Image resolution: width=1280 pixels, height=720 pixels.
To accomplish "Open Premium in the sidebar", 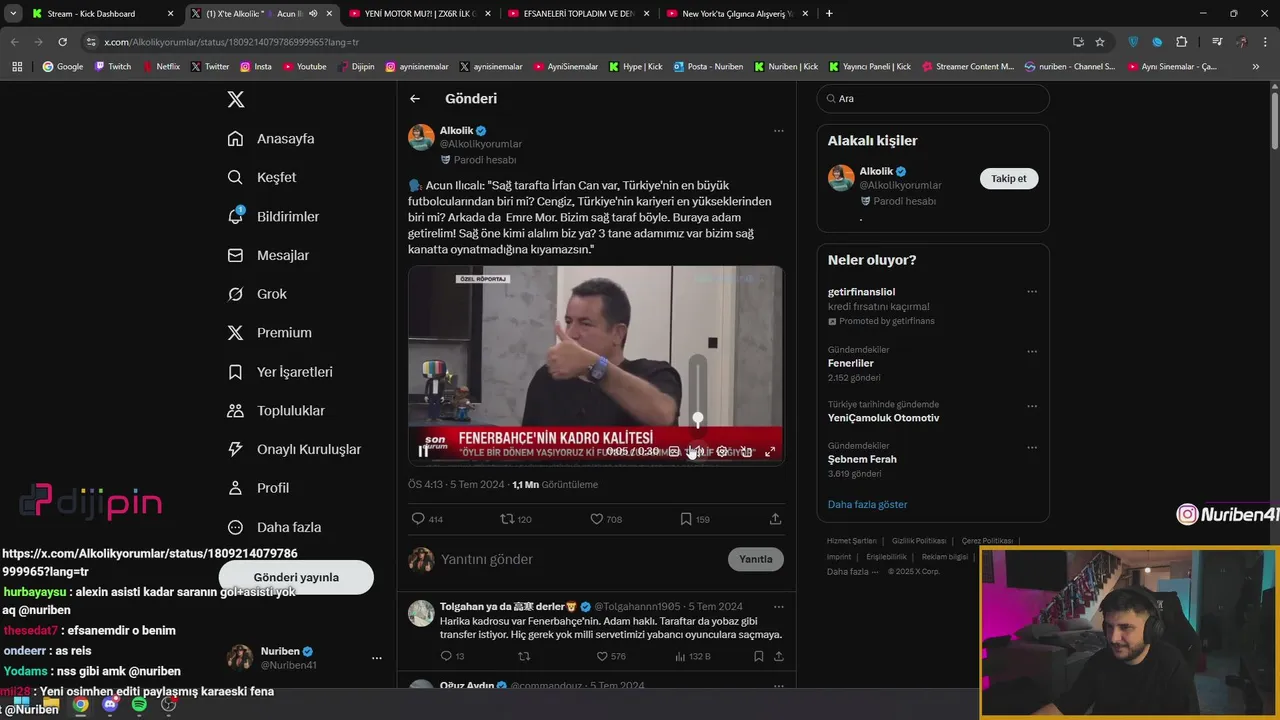I will pyautogui.click(x=269, y=333).
